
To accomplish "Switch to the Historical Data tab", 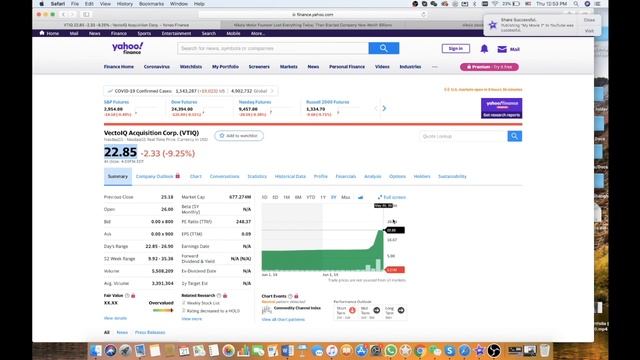I will (290, 176).
